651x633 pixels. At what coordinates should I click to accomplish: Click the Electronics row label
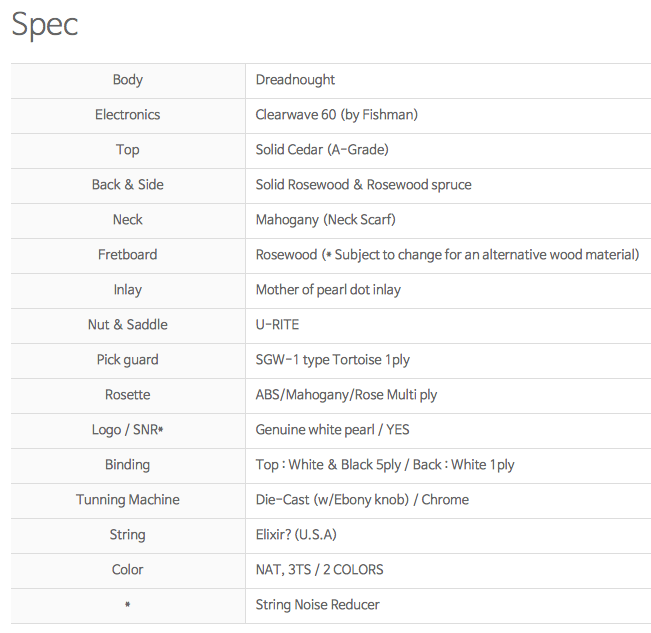click(x=128, y=115)
